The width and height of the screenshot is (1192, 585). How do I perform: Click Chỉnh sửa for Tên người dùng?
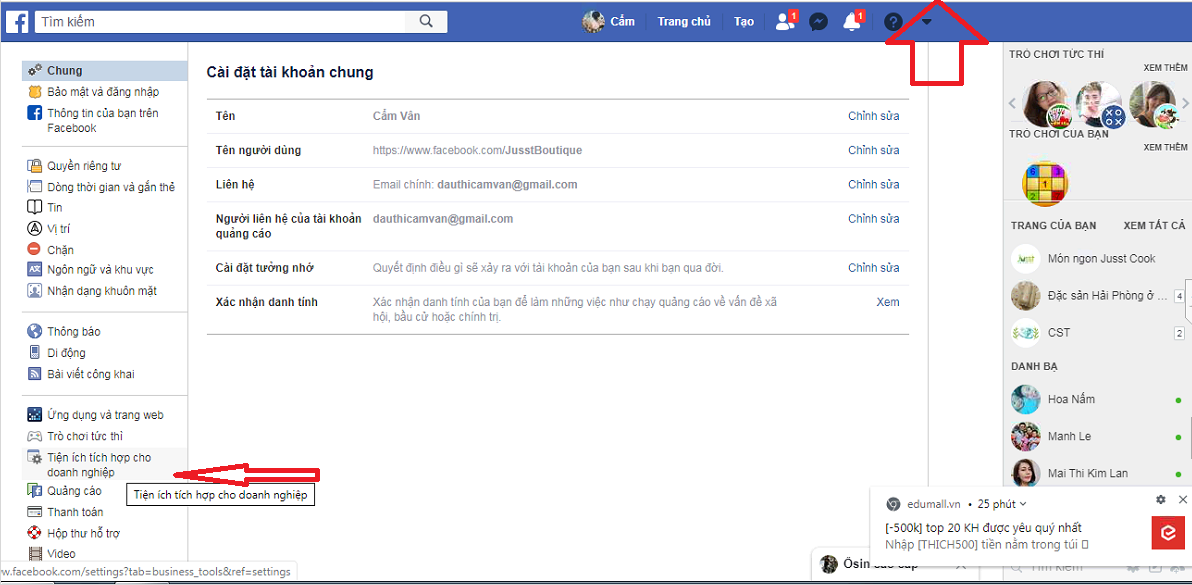click(873, 150)
